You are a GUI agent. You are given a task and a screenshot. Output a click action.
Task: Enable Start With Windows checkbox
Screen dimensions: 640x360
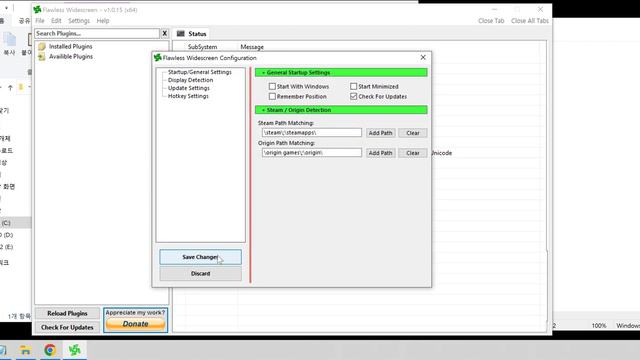click(x=272, y=87)
